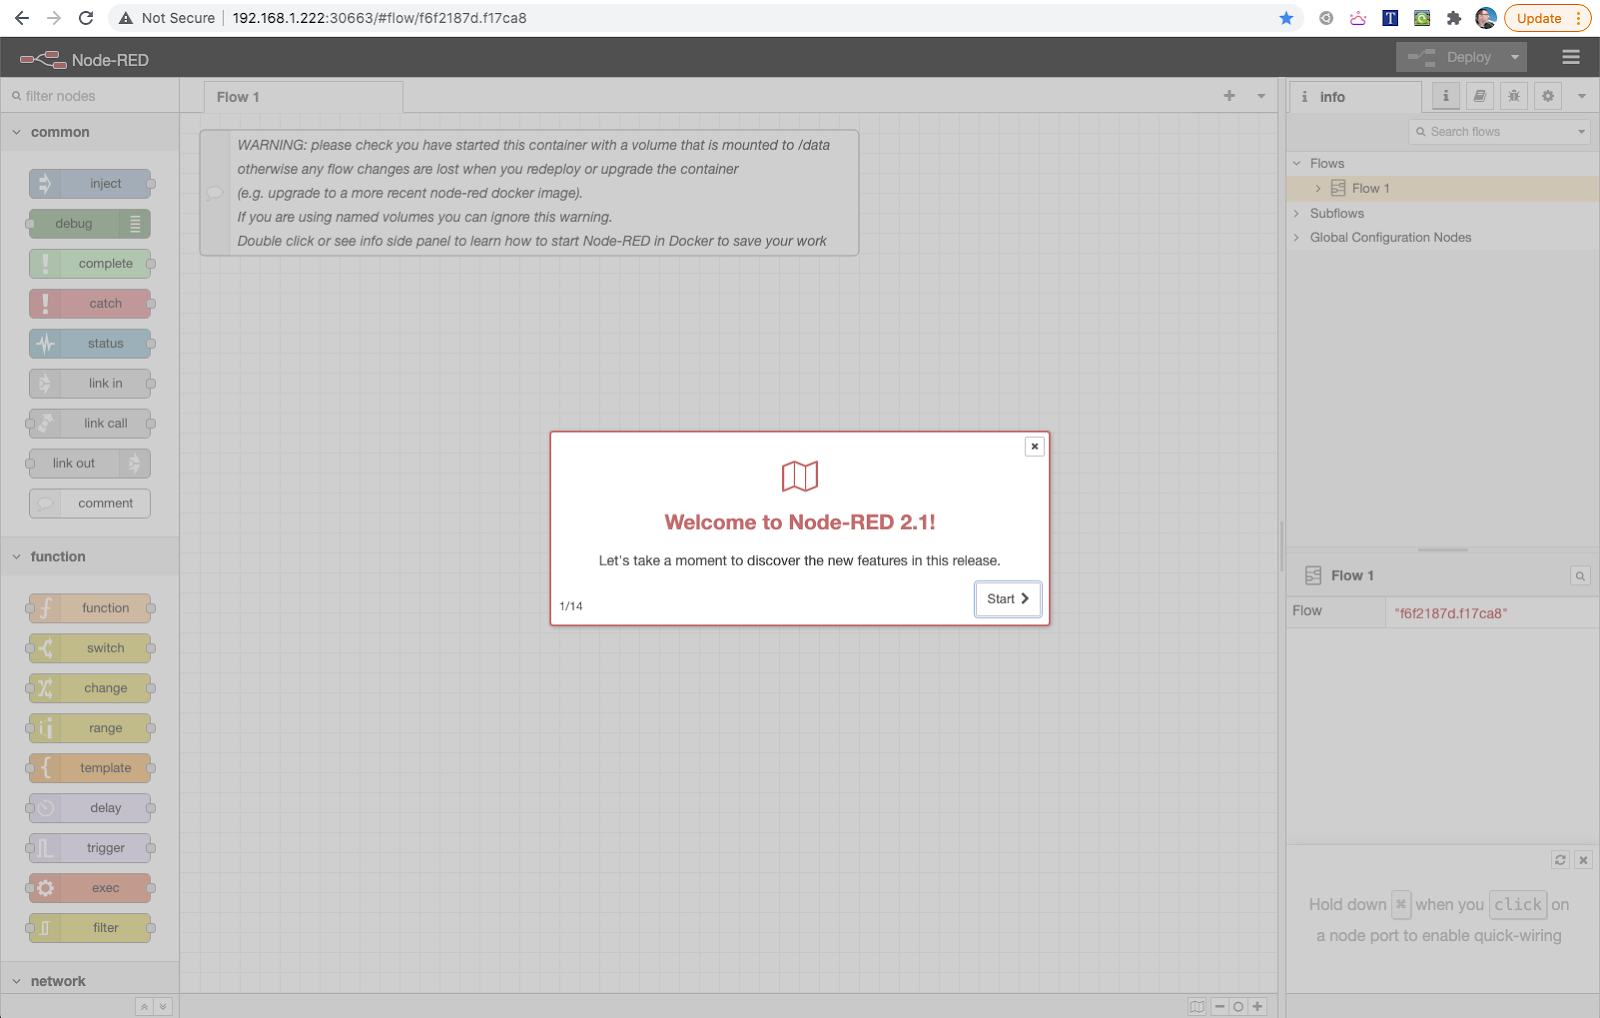Select the template node
This screenshot has width=1600, height=1018.
click(x=90, y=768)
